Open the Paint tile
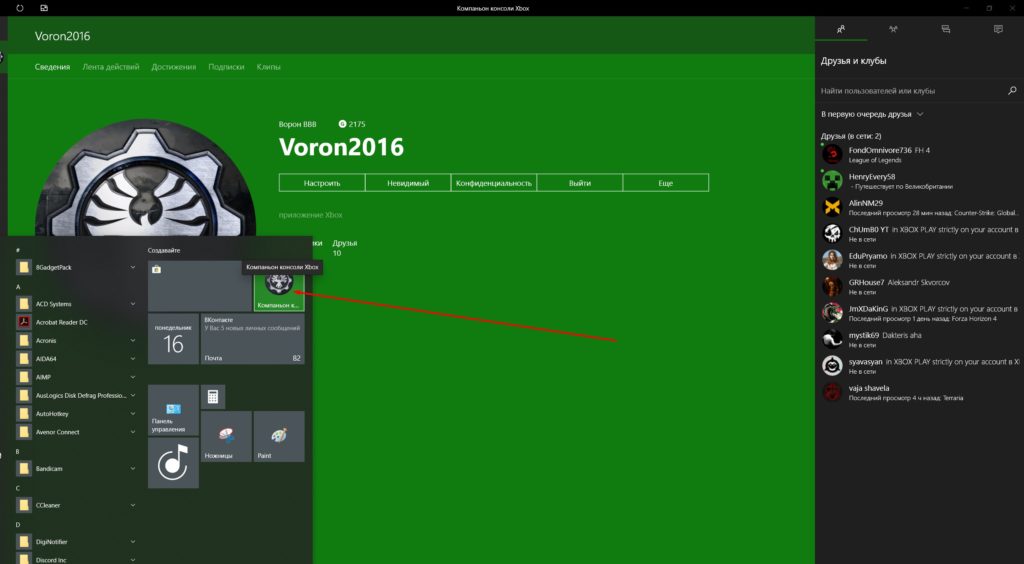Screen dimensions: 1024x564 [x=279, y=437]
